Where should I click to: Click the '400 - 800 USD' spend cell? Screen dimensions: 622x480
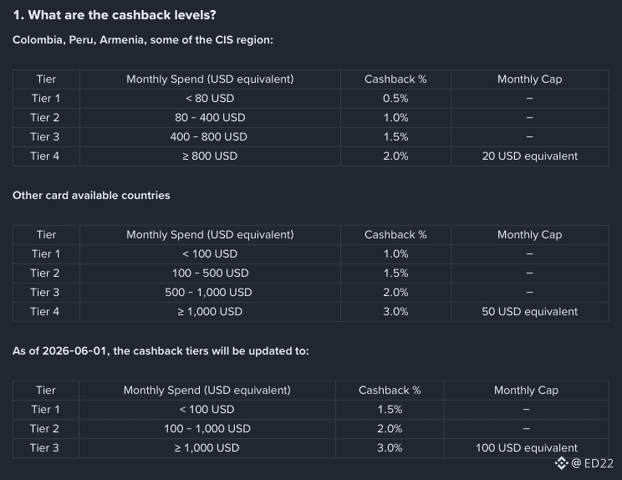tap(210, 137)
